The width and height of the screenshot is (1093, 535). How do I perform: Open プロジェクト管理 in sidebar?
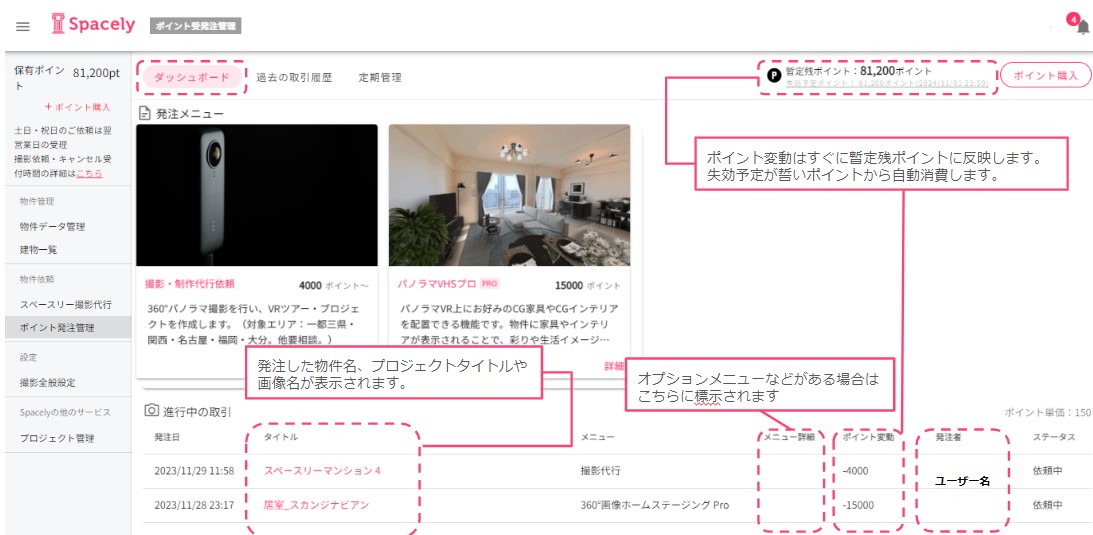(x=56, y=438)
